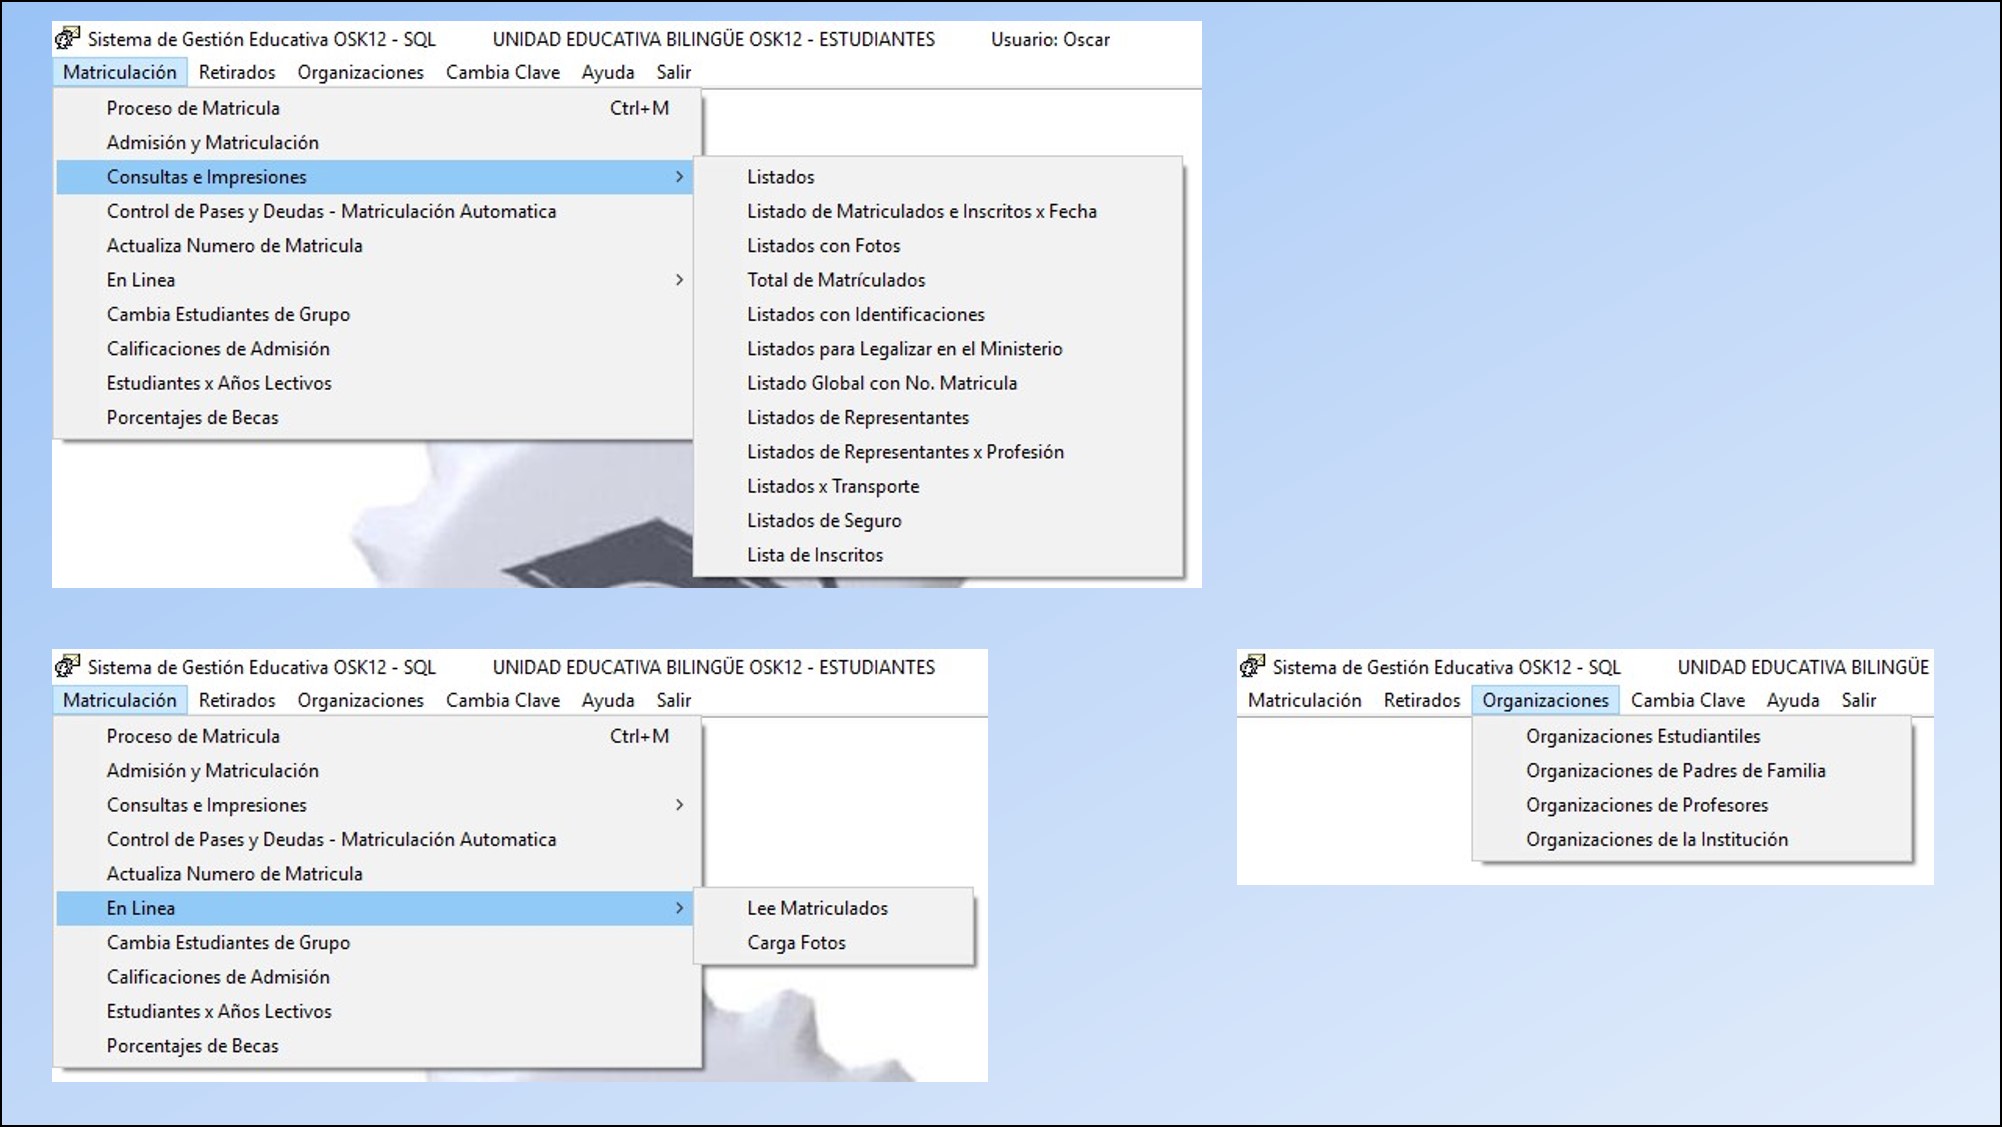This screenshot has height=1127, width=2002.
Task: Click Lee Matriculados submenu item
Action: [x=817, y=908]
